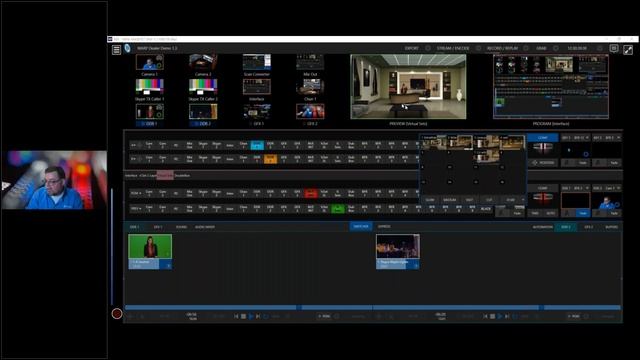This screenshot has height=360, width=640.
Task: Skip to previous DDR 1 clip
Action: click(236, 316)
